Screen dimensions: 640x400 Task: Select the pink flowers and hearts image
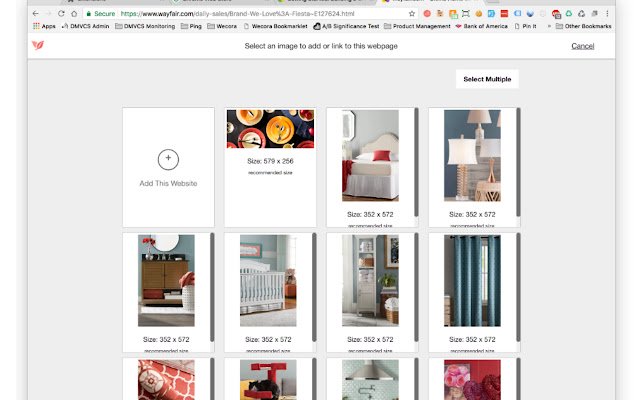(x=472, y=380)
